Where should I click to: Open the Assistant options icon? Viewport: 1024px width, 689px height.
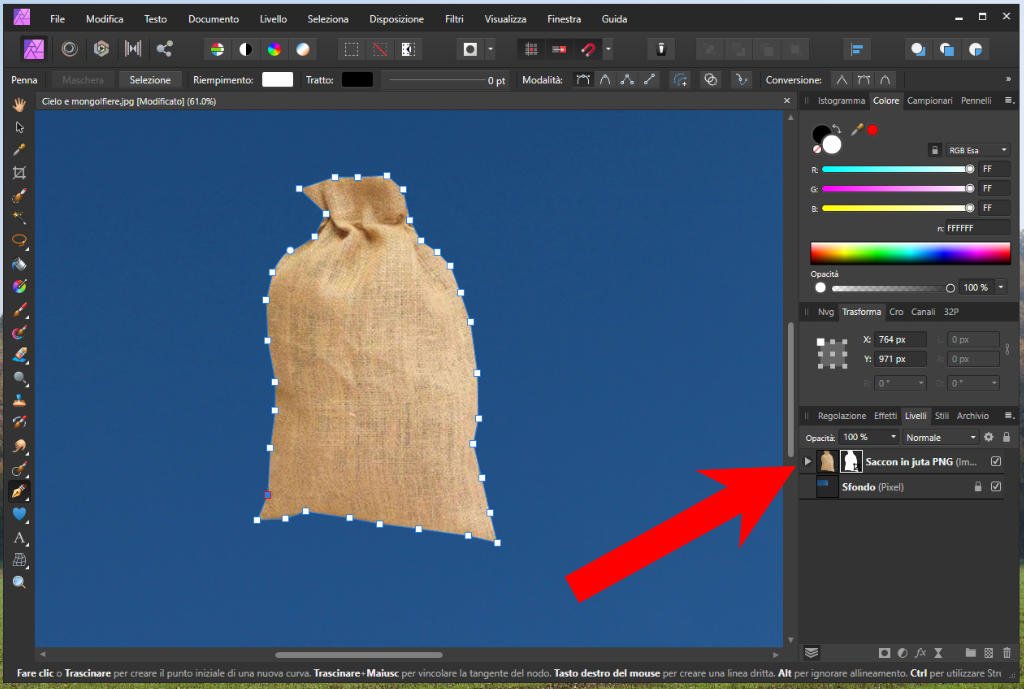pos(661,49)
